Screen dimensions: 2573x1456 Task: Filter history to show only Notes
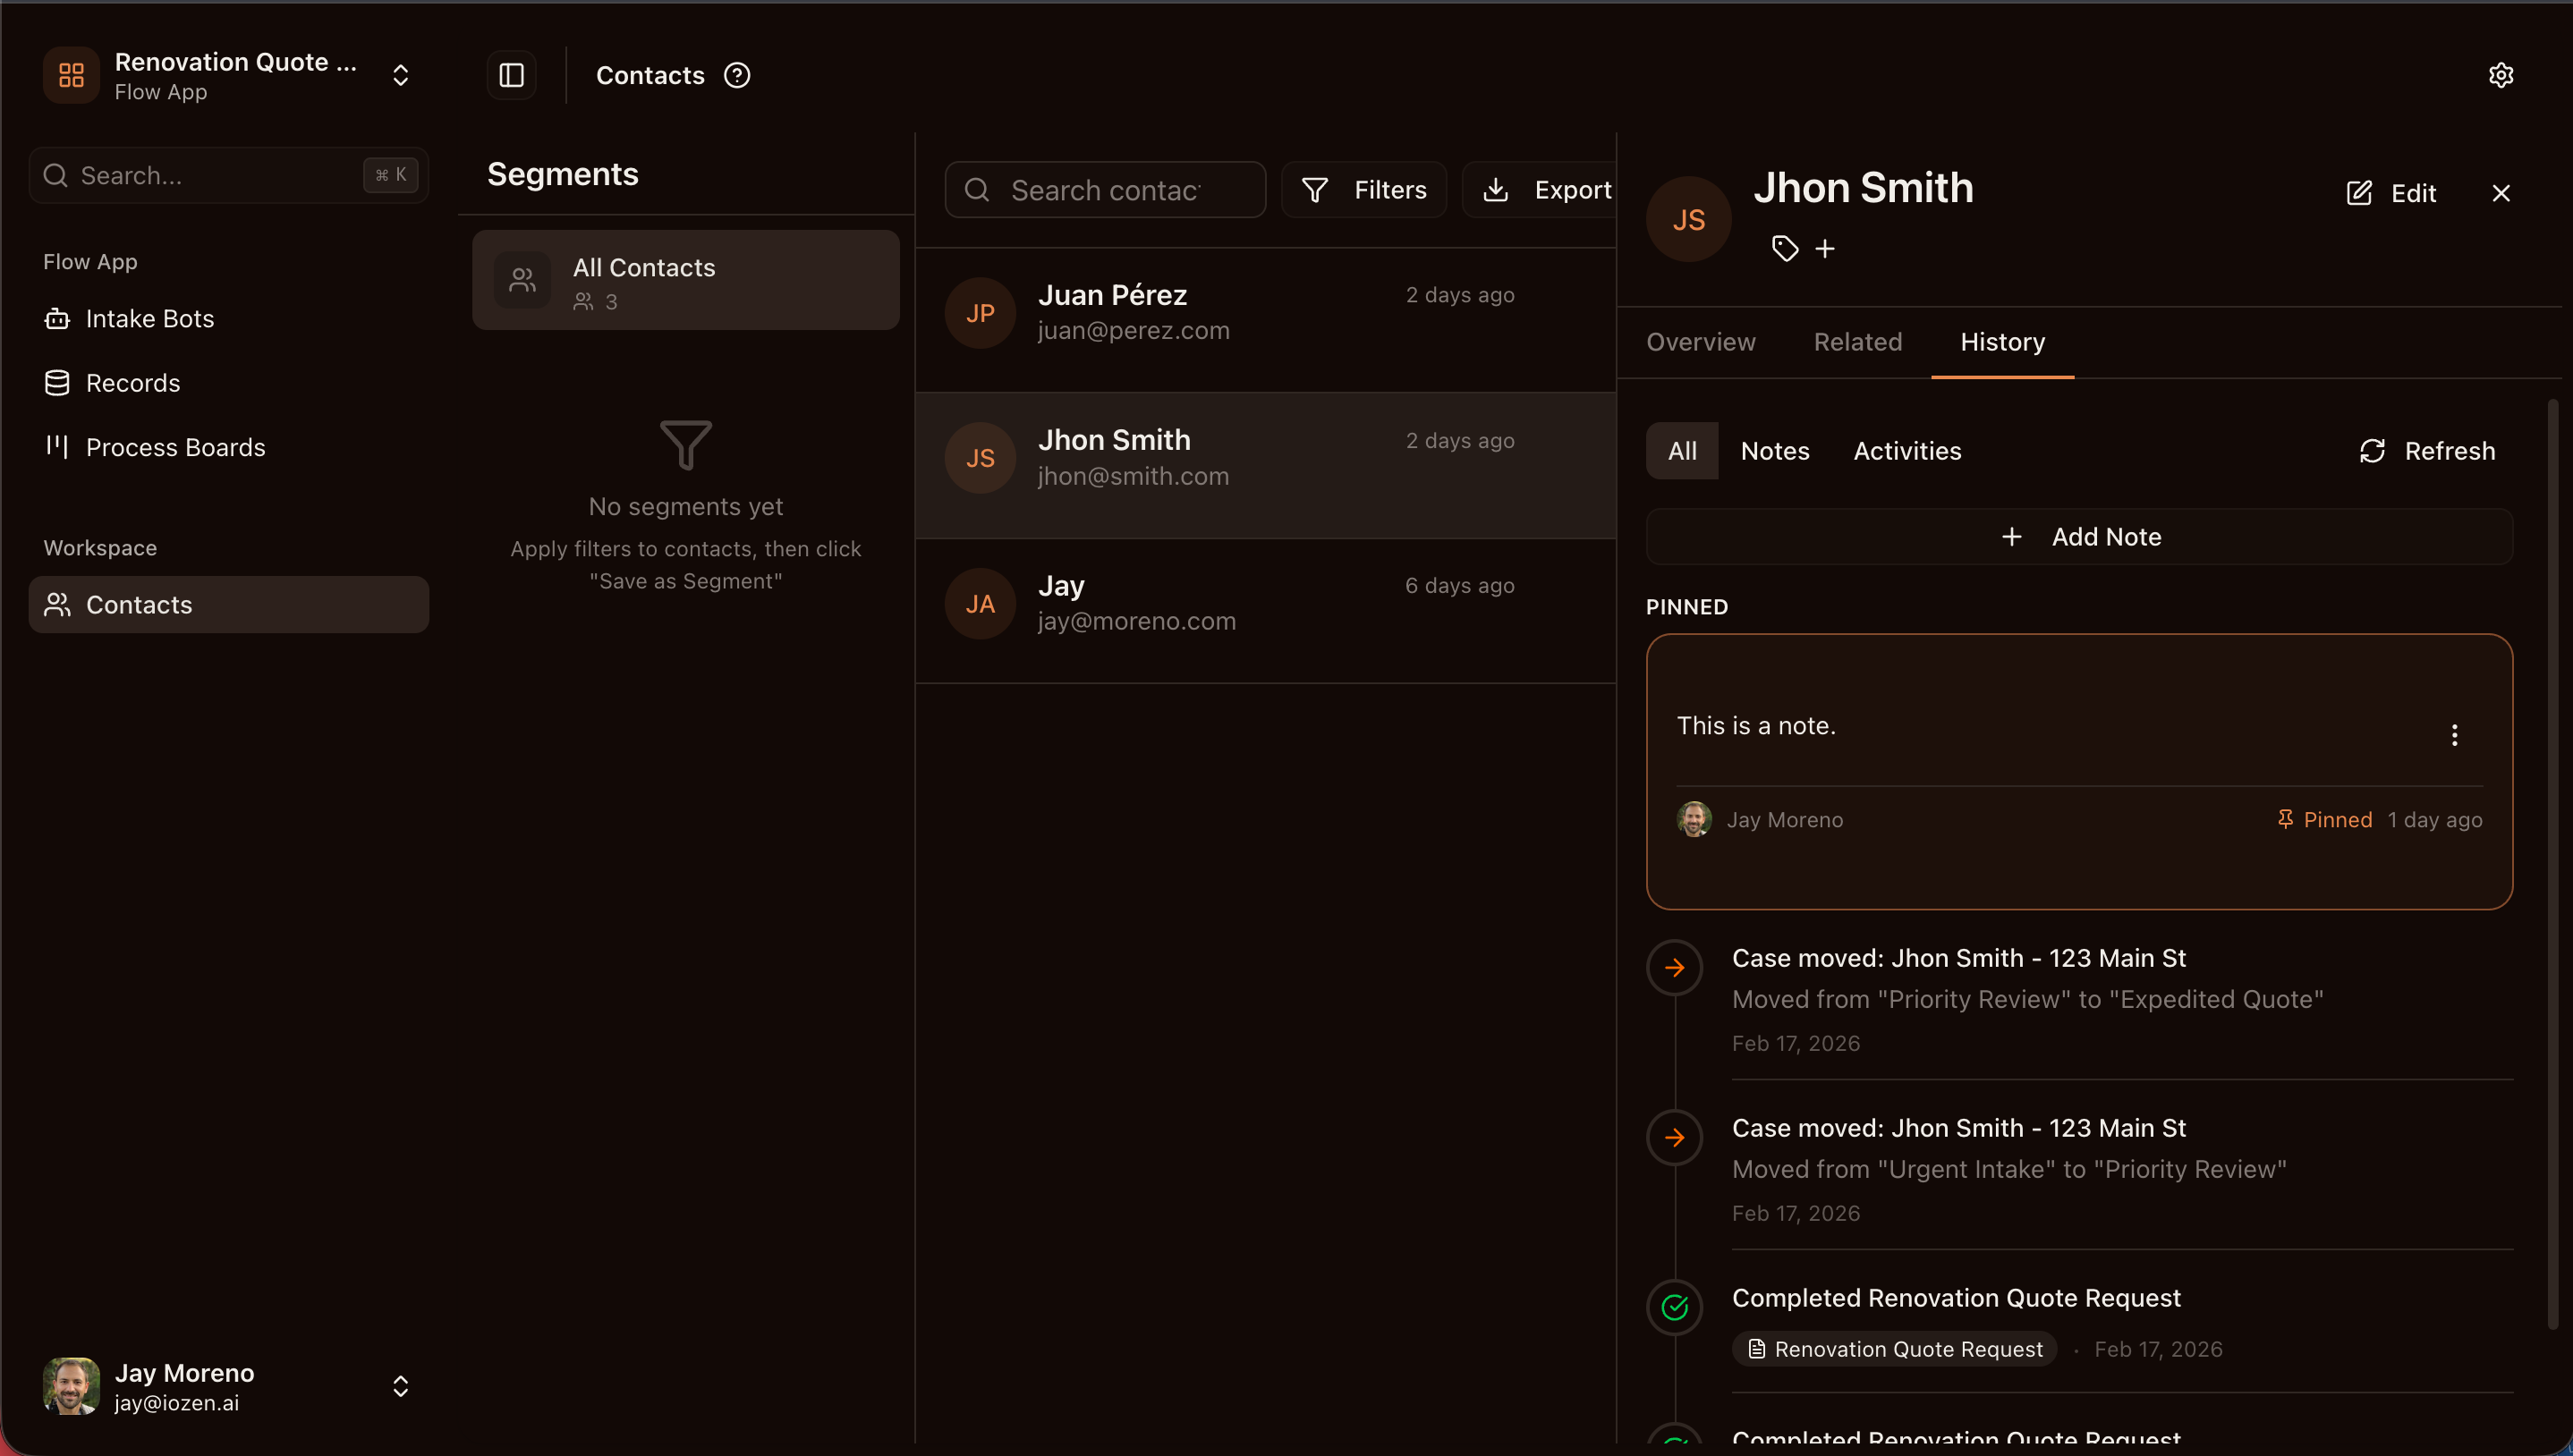point(1775,450)
